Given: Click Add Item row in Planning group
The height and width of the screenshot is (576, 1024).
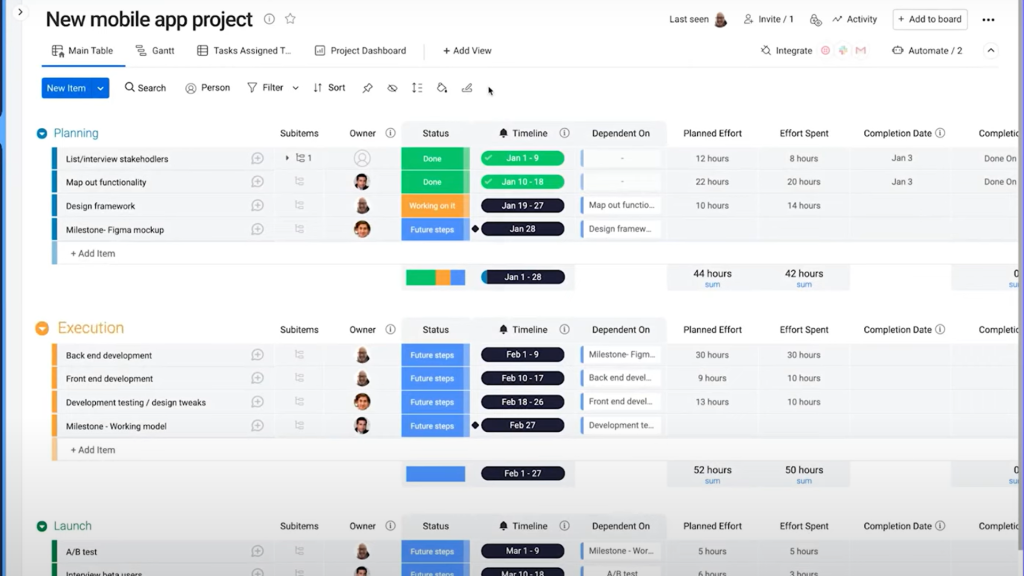Looking at the screenshot, I should pyautogui.click(x=93, y=254).
